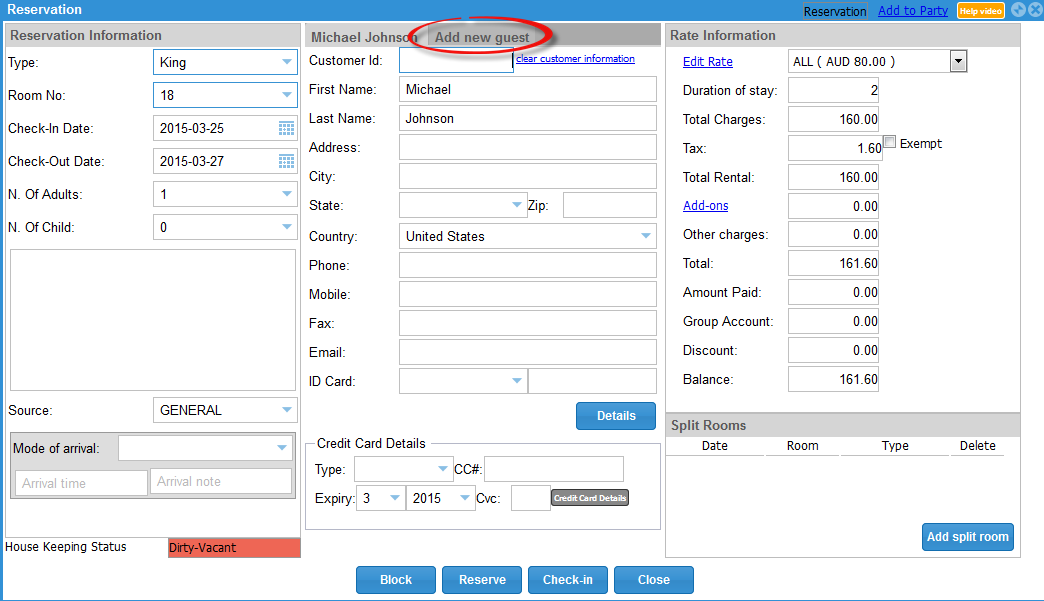Click the Block button
This screenshot has height=601, width=1044.
(395, 580)
